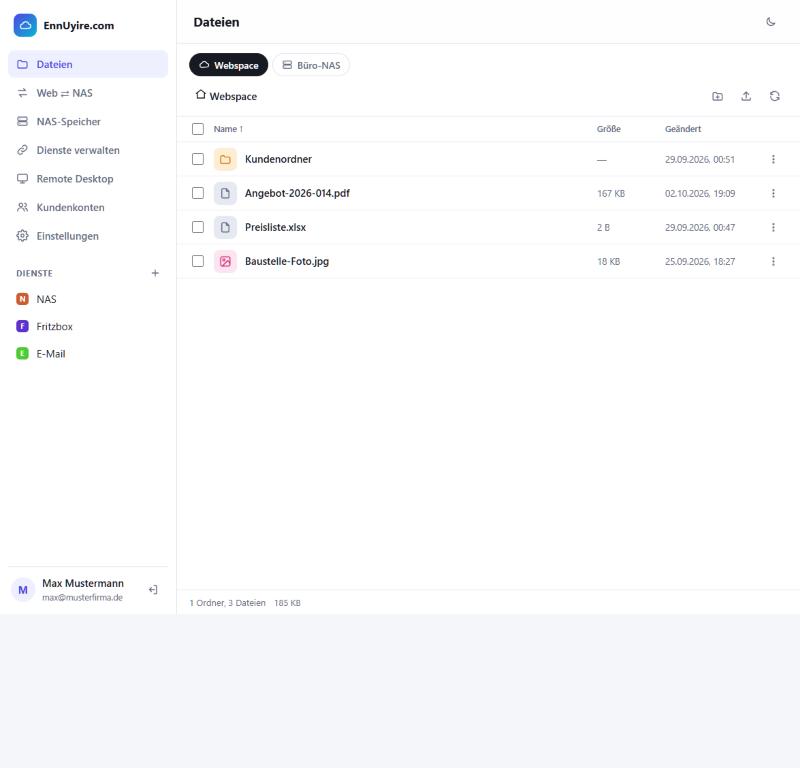Click the Webspace breadcrumb text
This screenshot has height=768, width=800.
[x=233, y=96]
